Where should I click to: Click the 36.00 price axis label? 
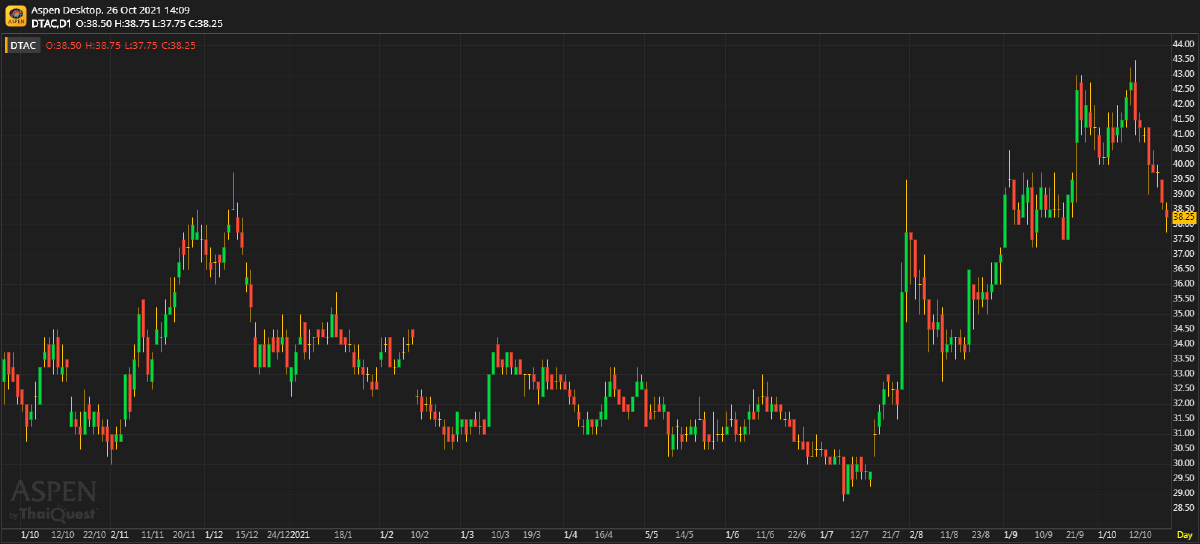click(x=1184, y=284)
